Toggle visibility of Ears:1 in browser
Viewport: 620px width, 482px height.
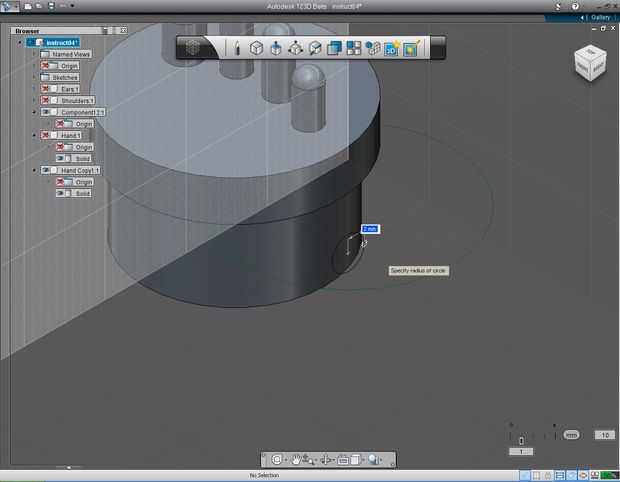click(x=46, y=89)
